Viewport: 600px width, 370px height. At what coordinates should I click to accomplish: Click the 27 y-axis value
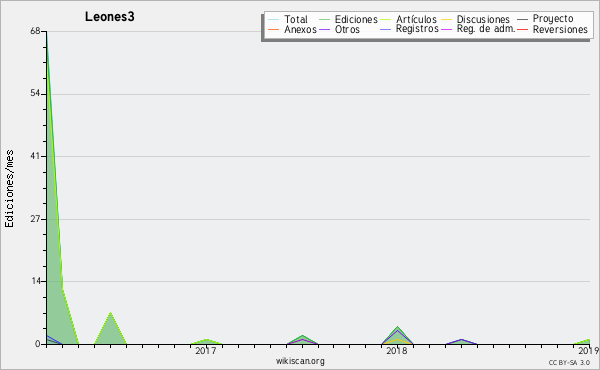pyautogui.click(x=35, y=219)
